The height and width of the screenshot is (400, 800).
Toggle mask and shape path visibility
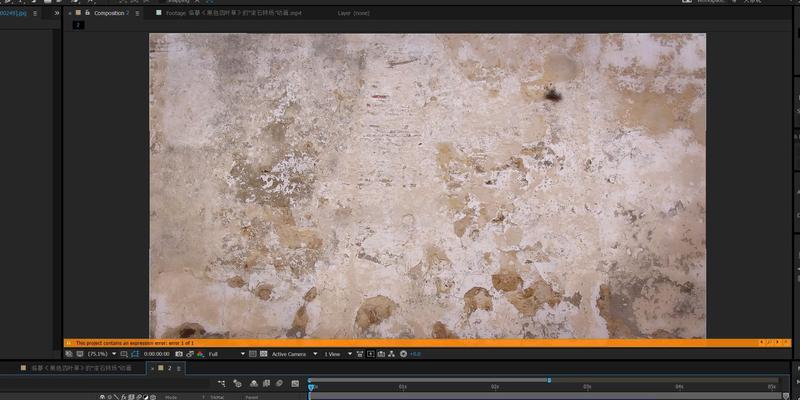coord(135,354)
